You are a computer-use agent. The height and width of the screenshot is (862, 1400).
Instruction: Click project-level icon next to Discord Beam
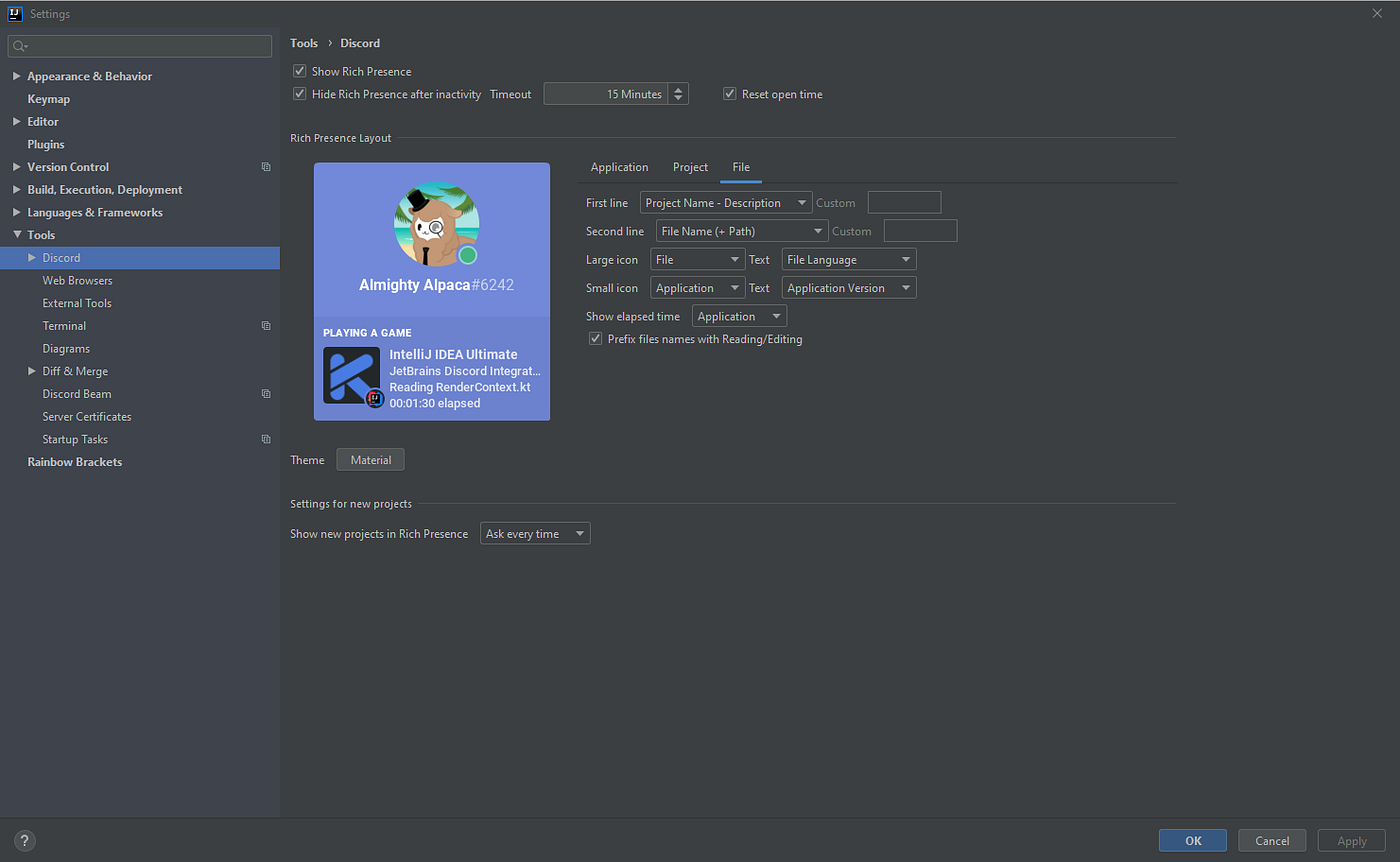266,394
